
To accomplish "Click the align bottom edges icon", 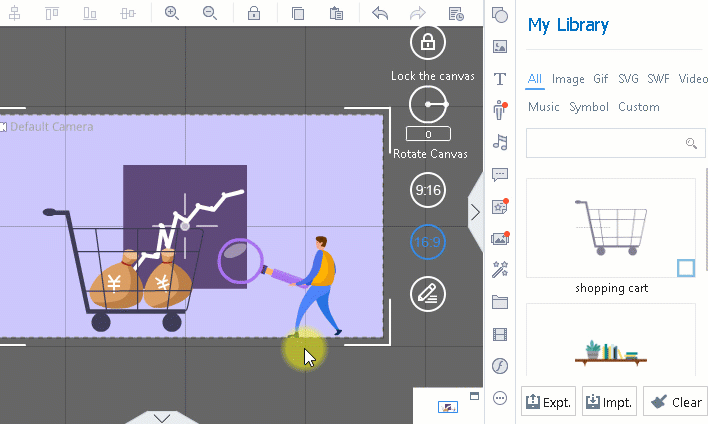I will coord(90,13).
